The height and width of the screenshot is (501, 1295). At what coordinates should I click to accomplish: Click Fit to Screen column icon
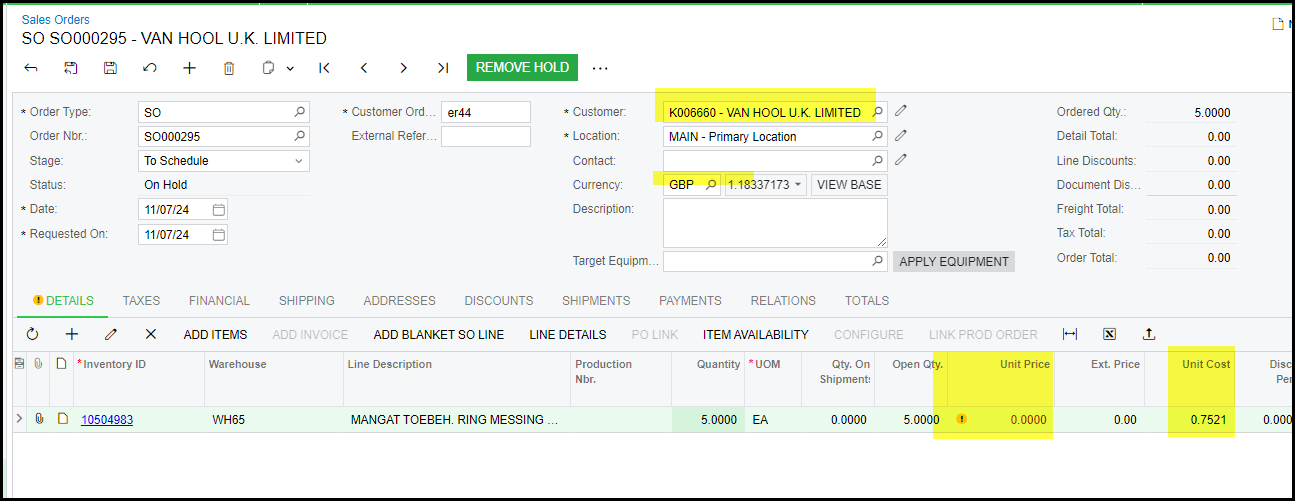(x=1070, y=334)
